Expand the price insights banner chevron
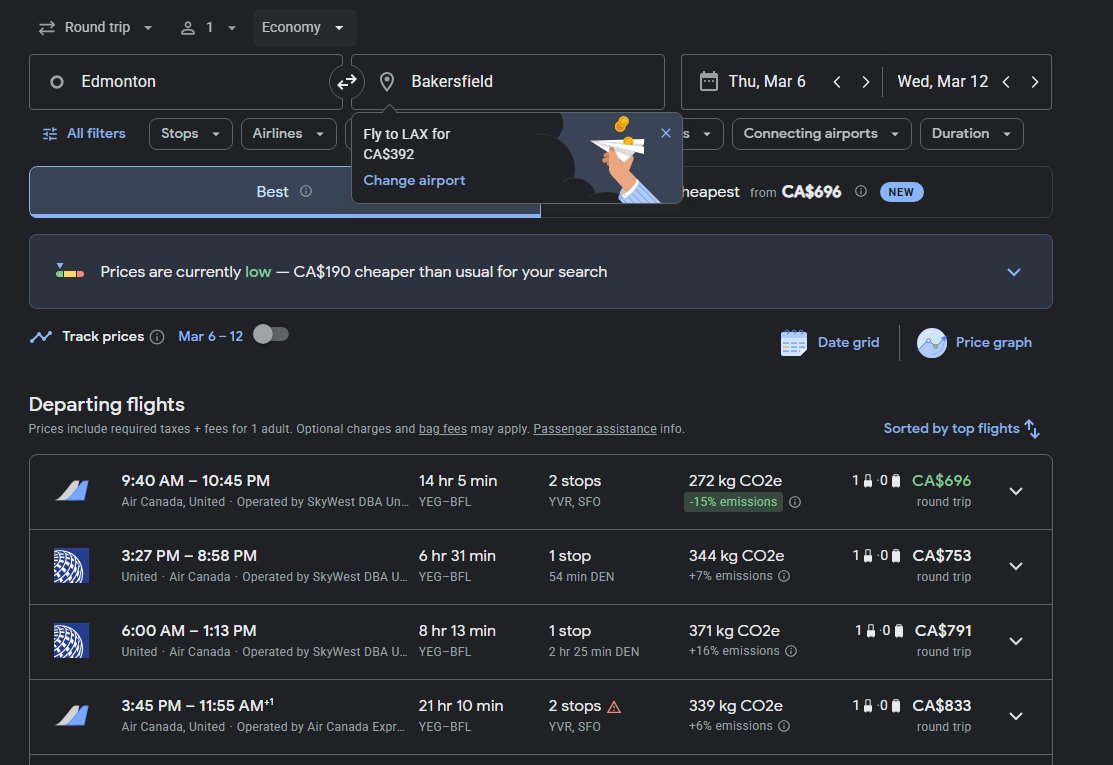This screenshot has width=1113, height=765. pos(1014,272)
